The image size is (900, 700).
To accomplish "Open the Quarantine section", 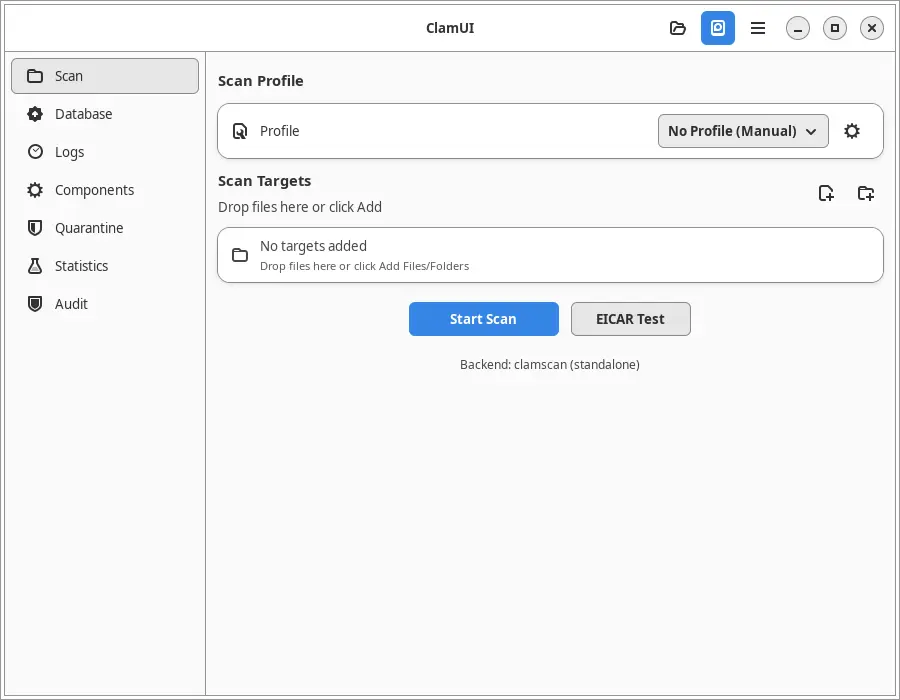I will pos(105,228).
